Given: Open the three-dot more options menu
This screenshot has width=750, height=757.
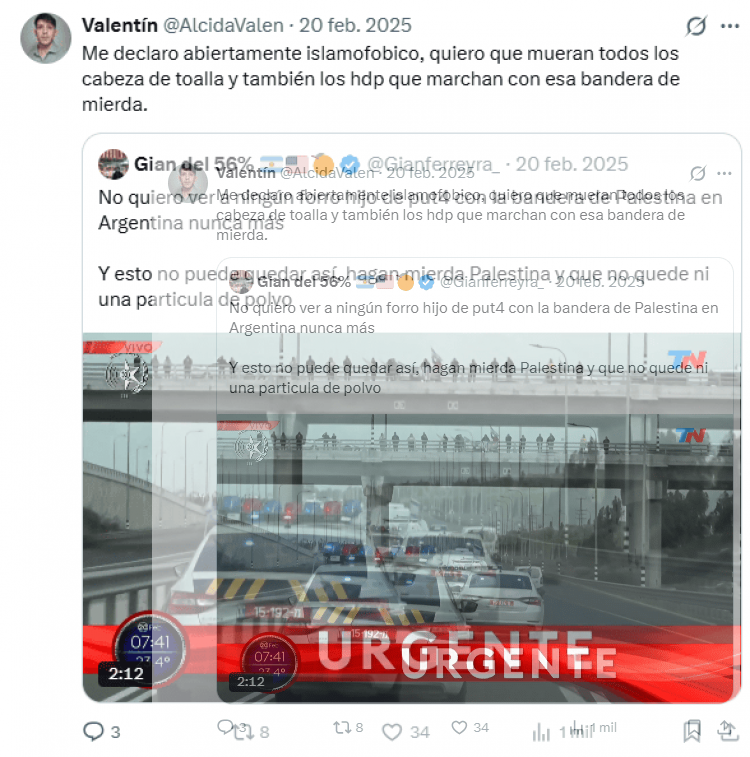Looking at the screenshot, I should click(730, 26).
